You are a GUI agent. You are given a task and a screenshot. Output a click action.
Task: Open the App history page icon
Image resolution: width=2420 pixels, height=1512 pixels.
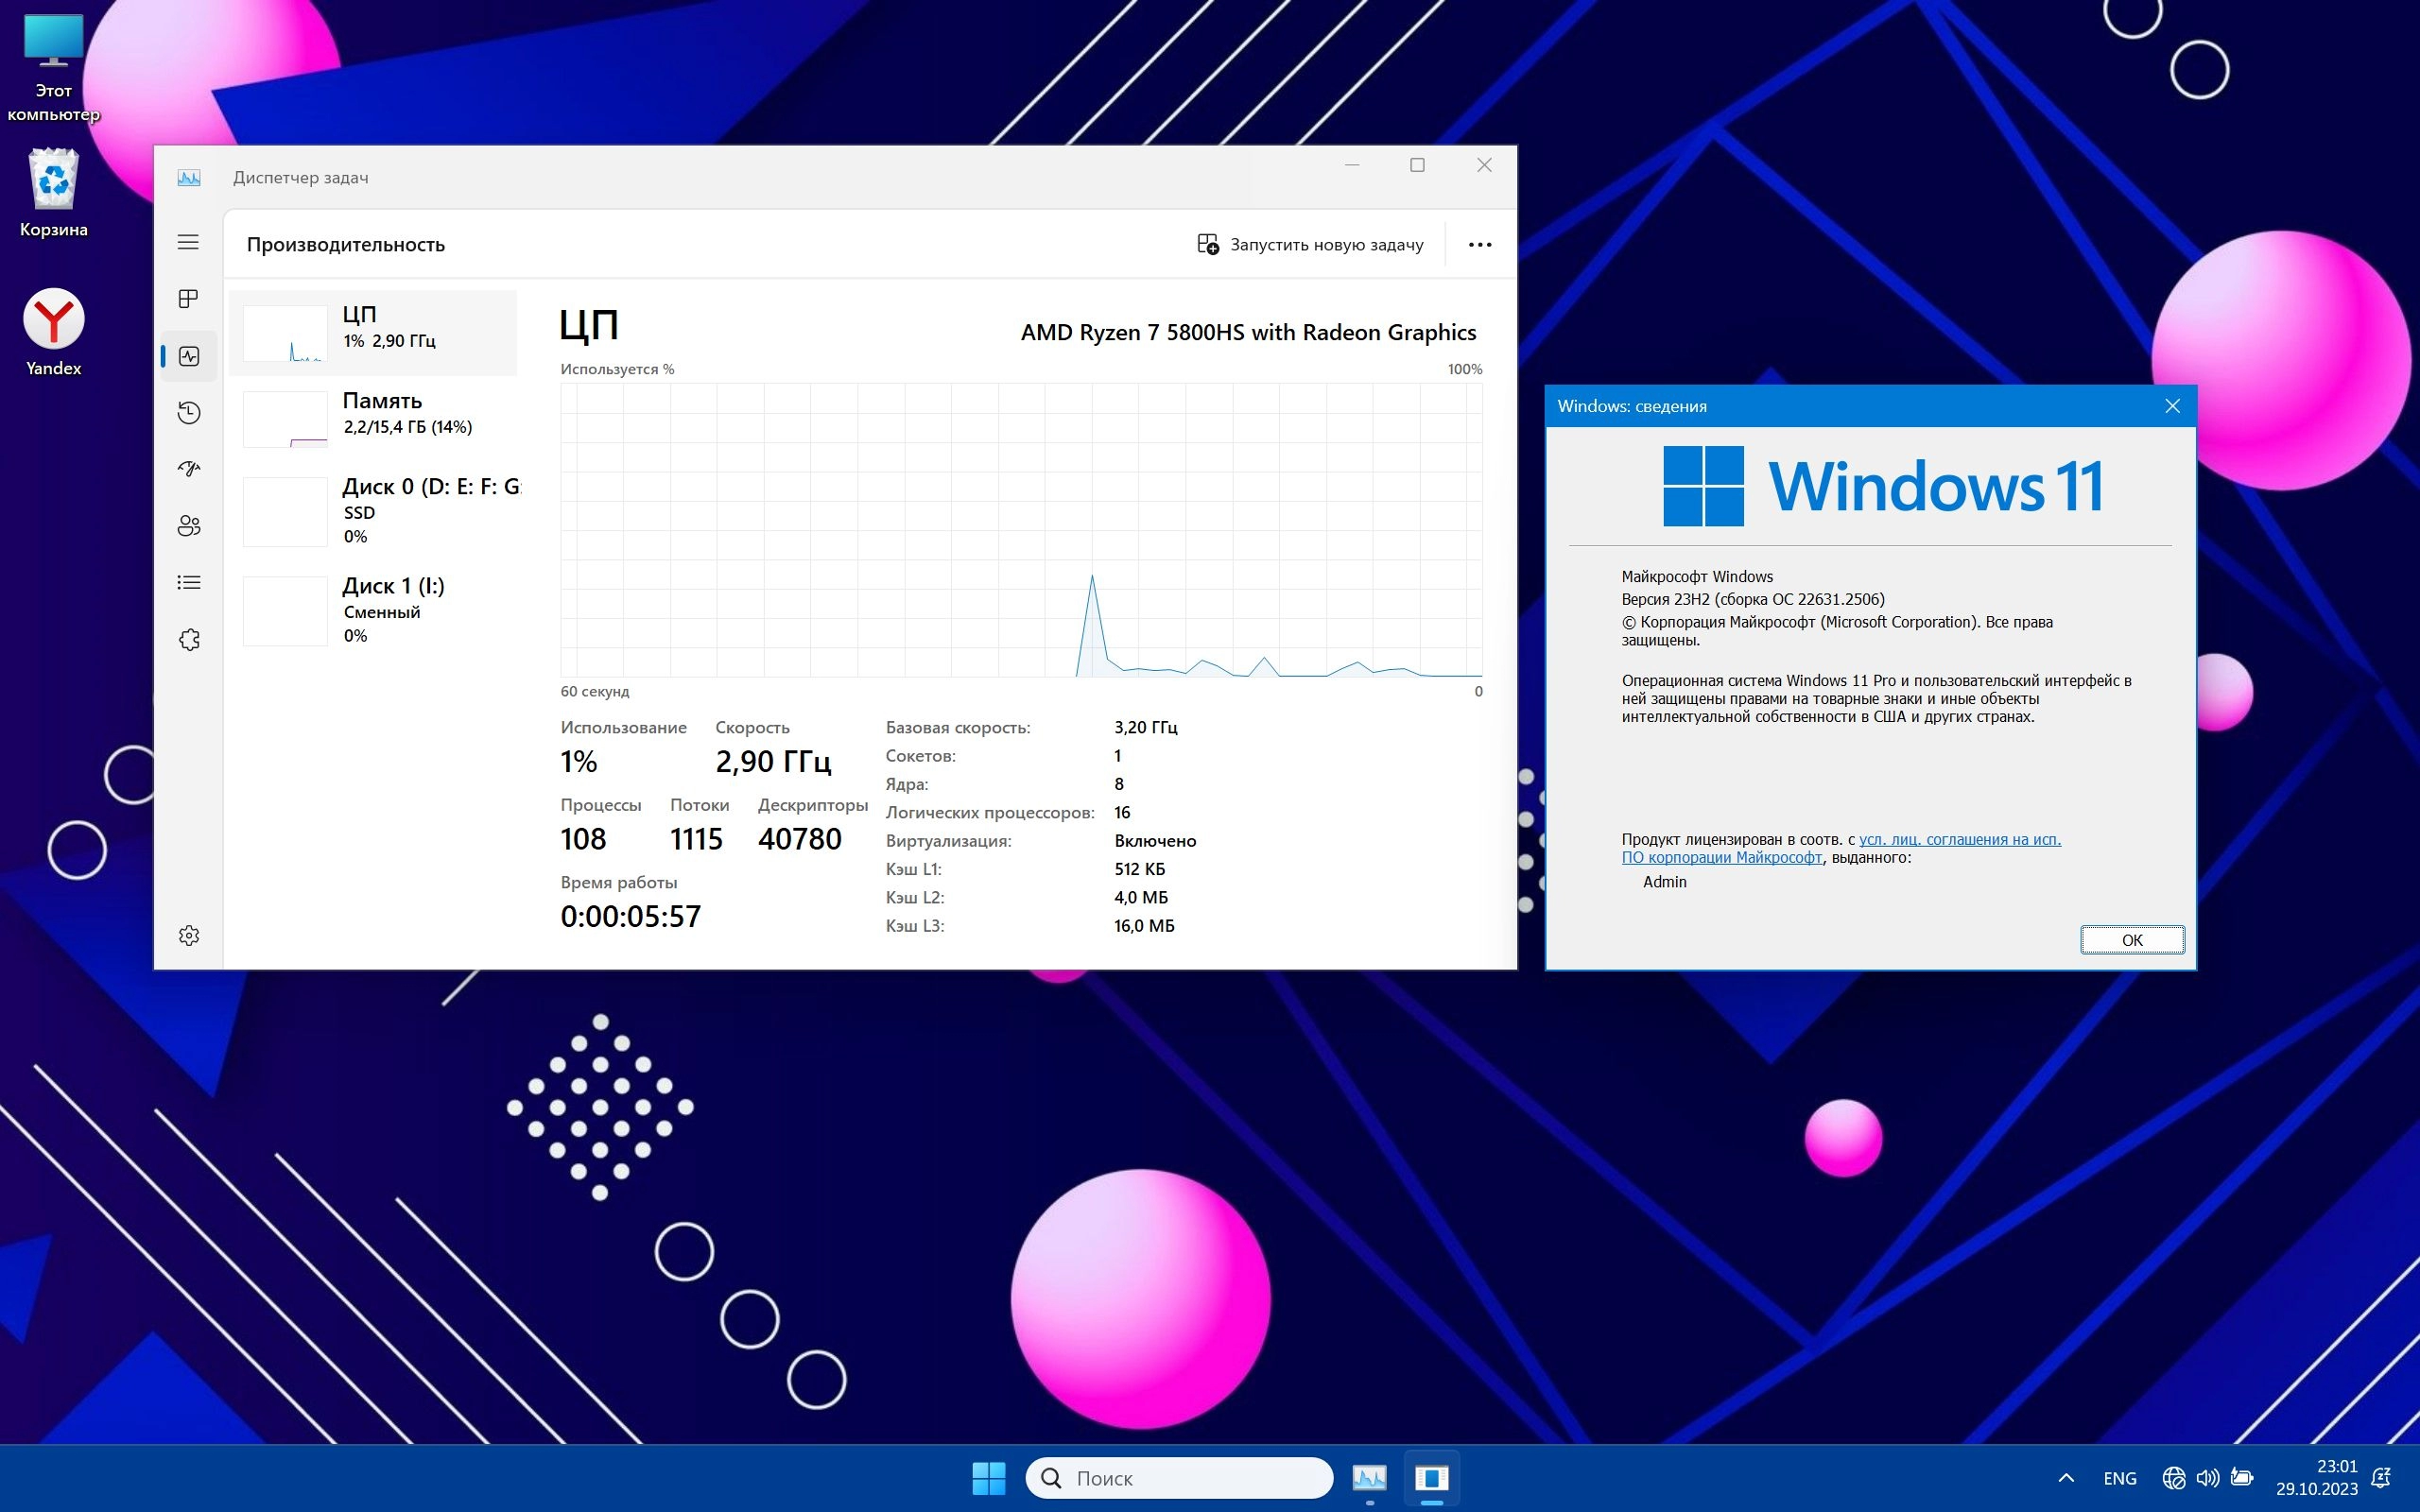coord(188,413)
